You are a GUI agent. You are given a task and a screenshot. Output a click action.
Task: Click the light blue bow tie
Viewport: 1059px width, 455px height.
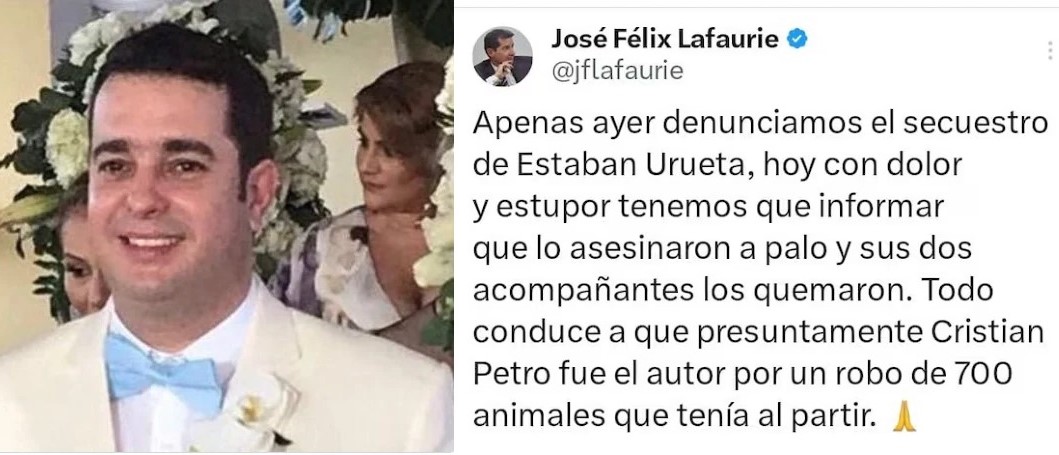[x=164, y=369]
